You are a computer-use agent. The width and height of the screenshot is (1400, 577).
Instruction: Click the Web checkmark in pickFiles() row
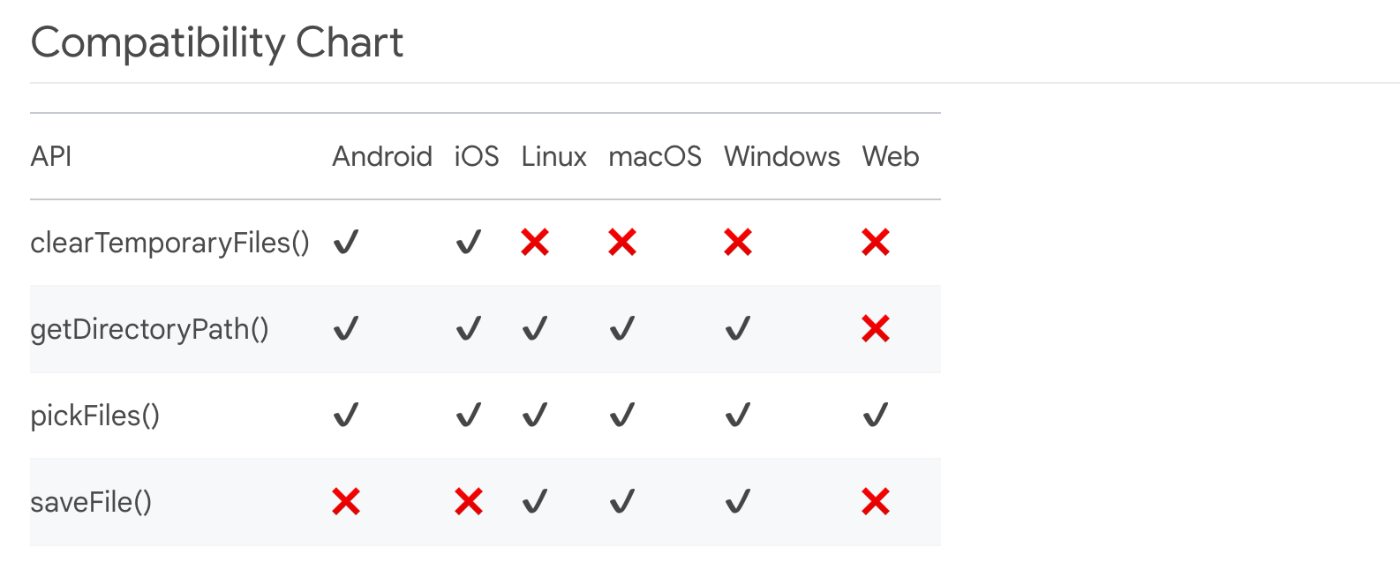point(875,415)
